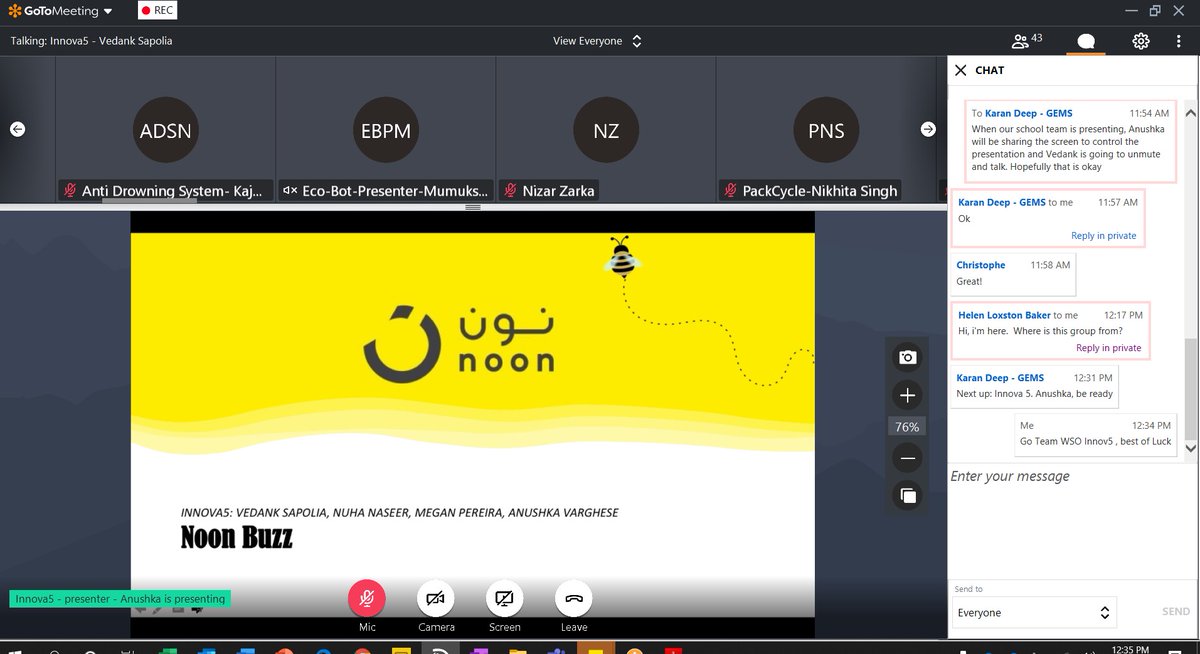Start sharing with the Screen button
1200x654 pixels.
click(504, 599)
